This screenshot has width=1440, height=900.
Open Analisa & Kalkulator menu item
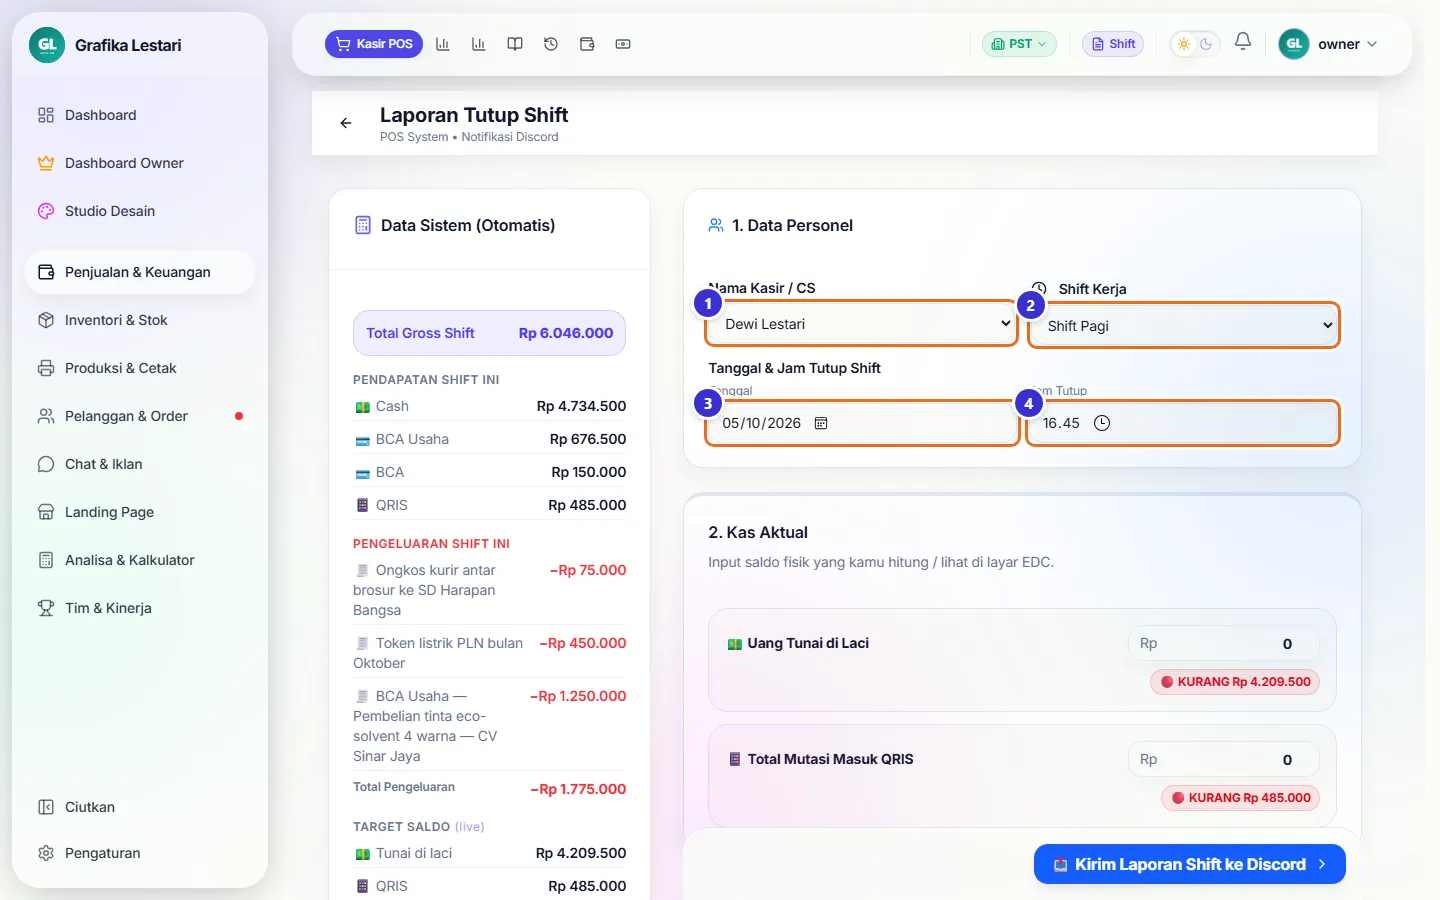pyautogui.click(x=140, y=560)
